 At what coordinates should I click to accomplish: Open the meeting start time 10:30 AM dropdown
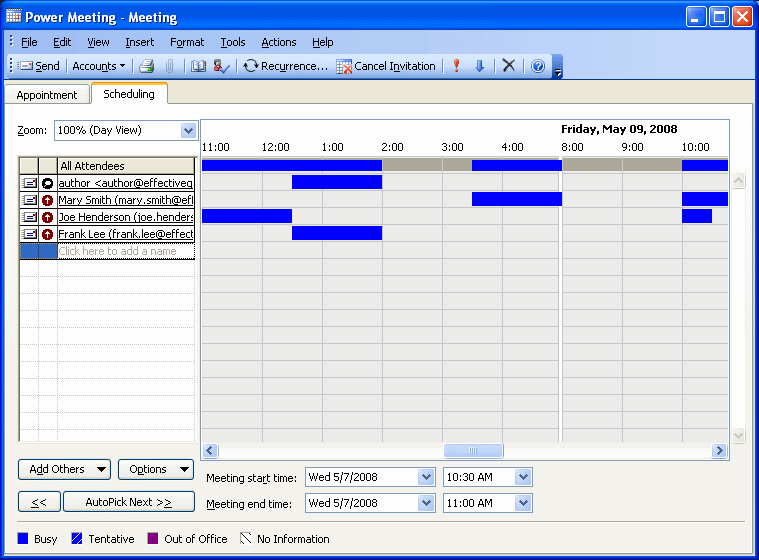click(x=523, y=477)
